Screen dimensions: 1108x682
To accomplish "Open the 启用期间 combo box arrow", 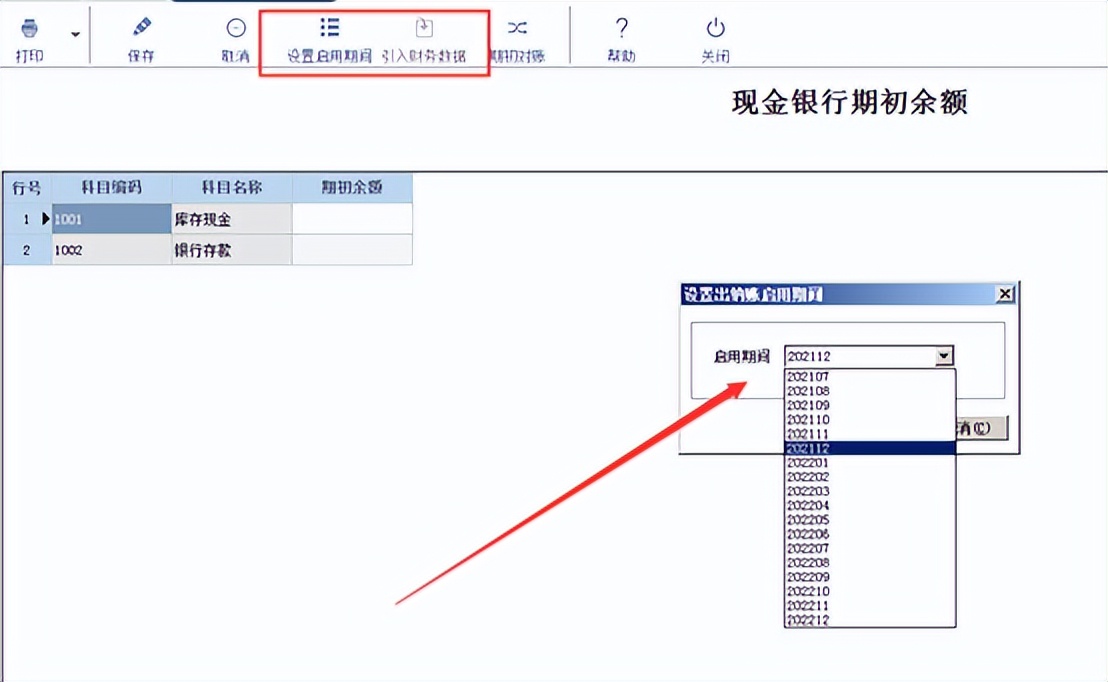I will click(944, 355).
